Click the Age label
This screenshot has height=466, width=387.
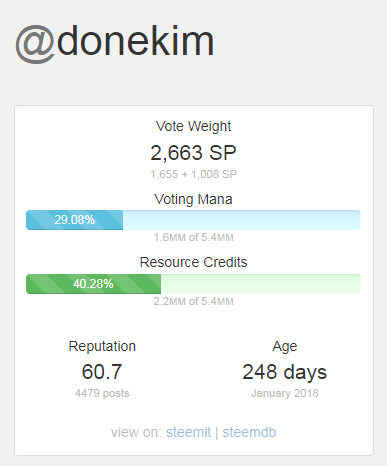[285, 347]
